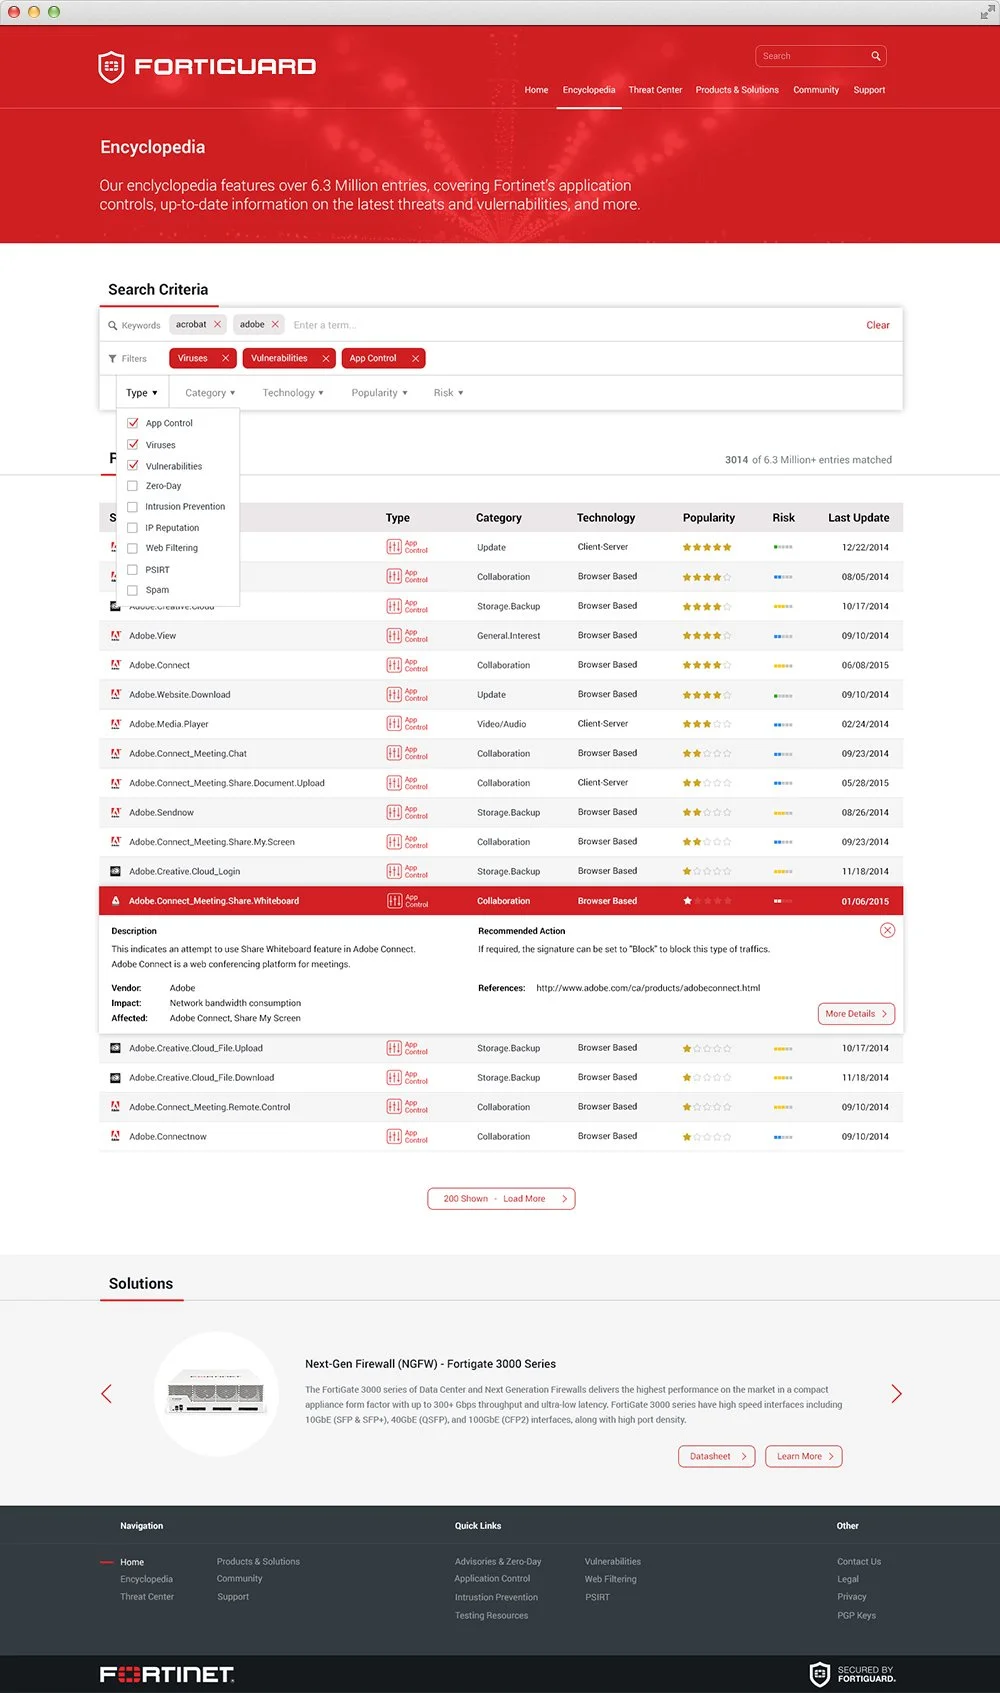
Task: Uncheck the App Control type checkbox
Action: 133,423
